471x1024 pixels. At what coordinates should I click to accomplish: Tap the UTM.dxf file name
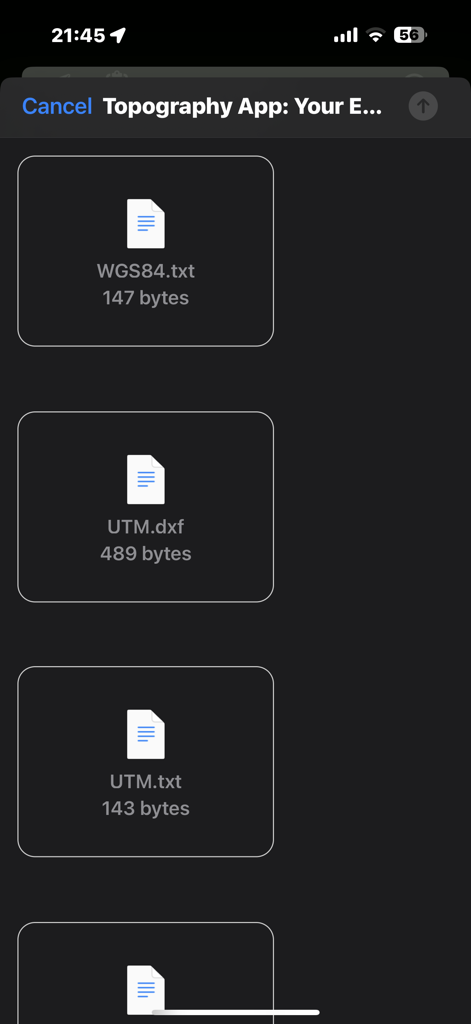(x=146, y=526)
